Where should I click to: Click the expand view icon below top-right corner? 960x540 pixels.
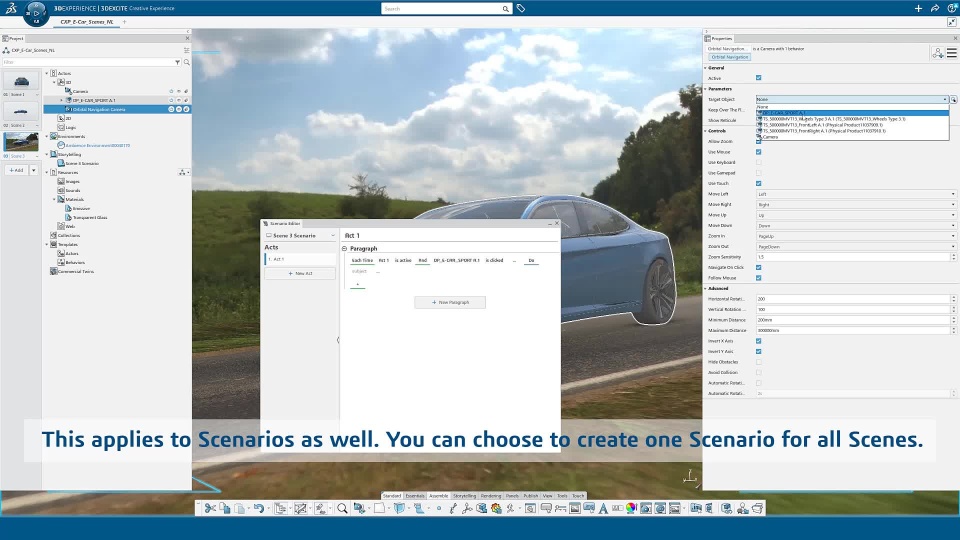click(951, 22)
